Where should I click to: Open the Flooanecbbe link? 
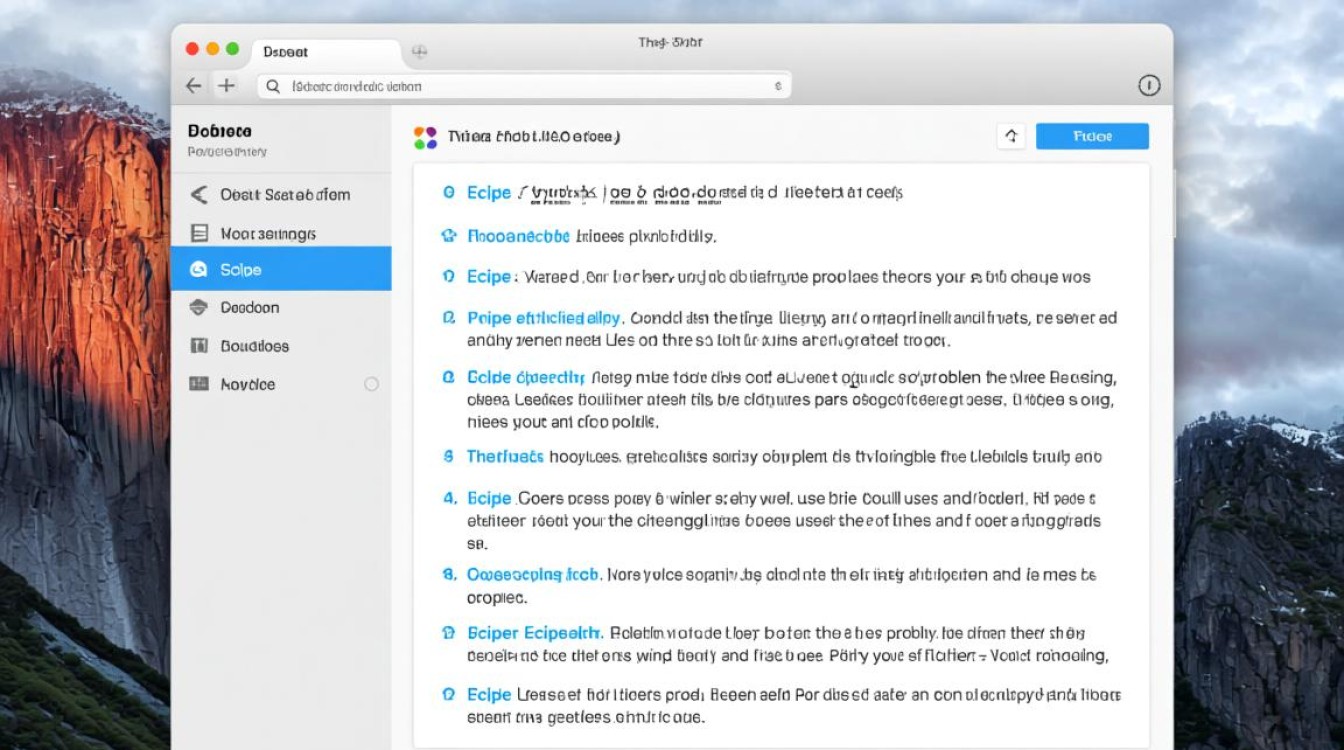519,237
